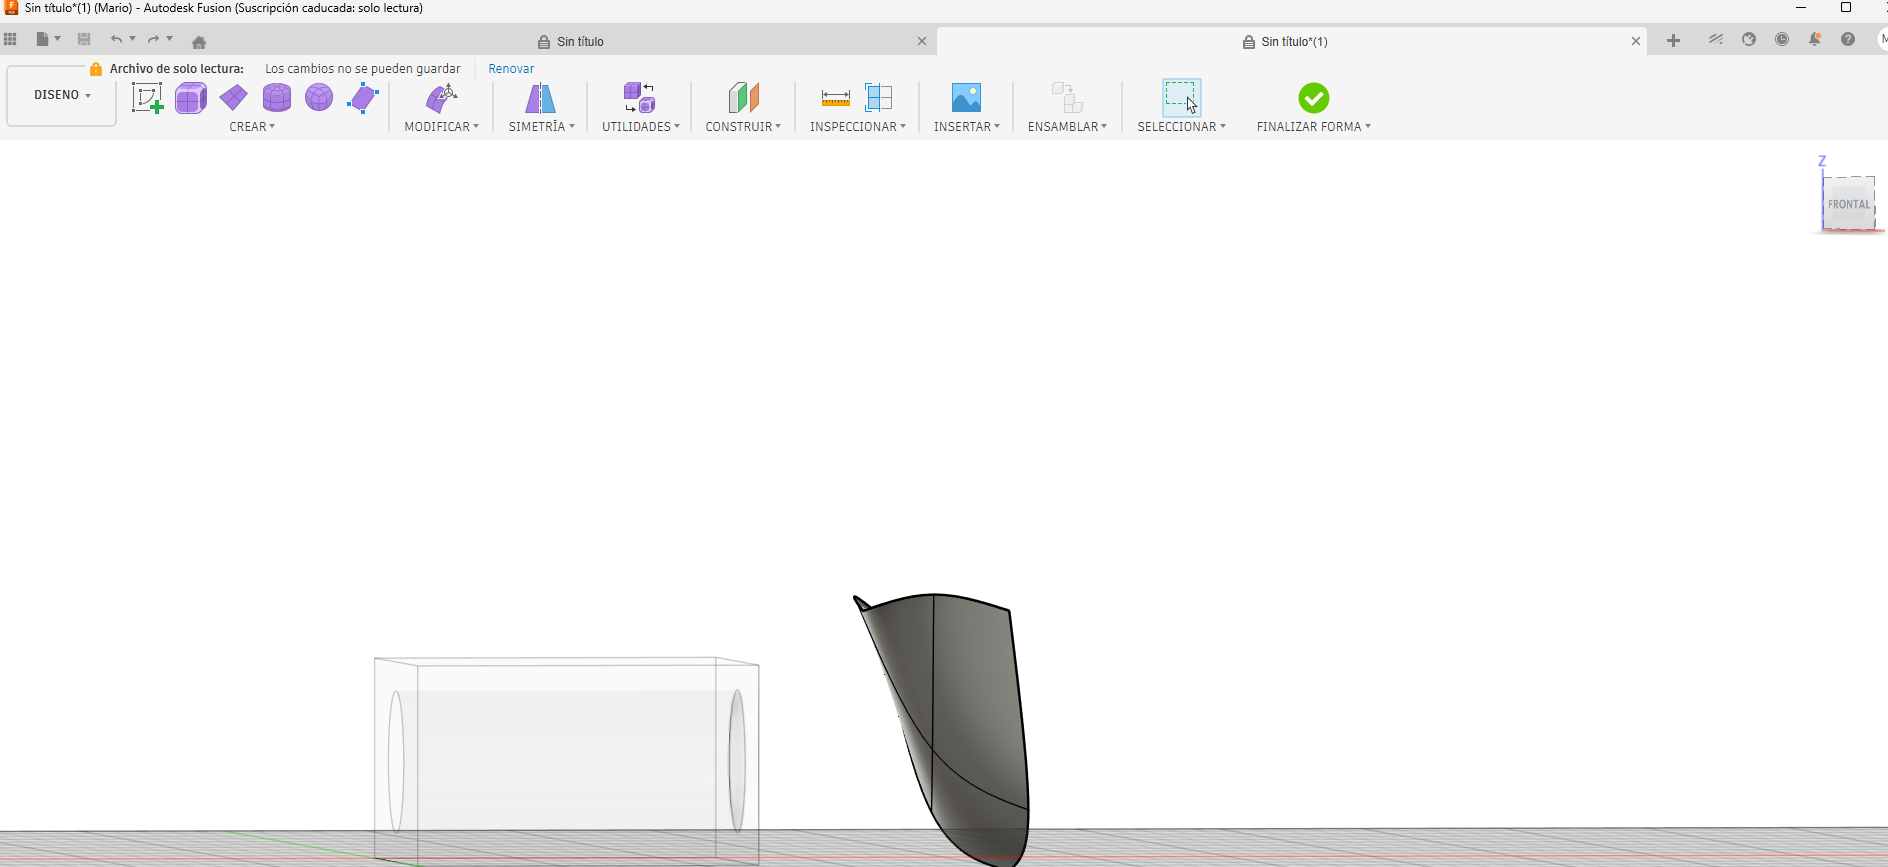Create an offset construction plane

click(743, 98)
